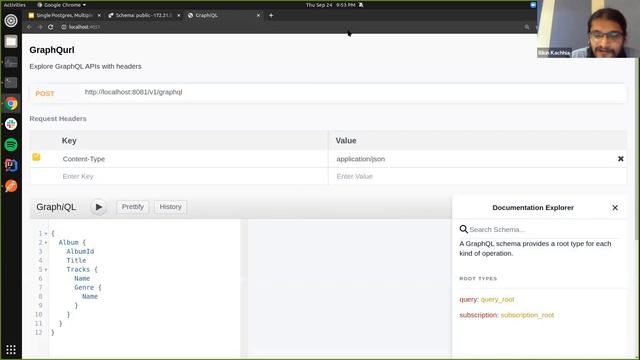Click the video call participant thumbnail
The width and height of the screenshot is (640, 360).
(588, 29)
